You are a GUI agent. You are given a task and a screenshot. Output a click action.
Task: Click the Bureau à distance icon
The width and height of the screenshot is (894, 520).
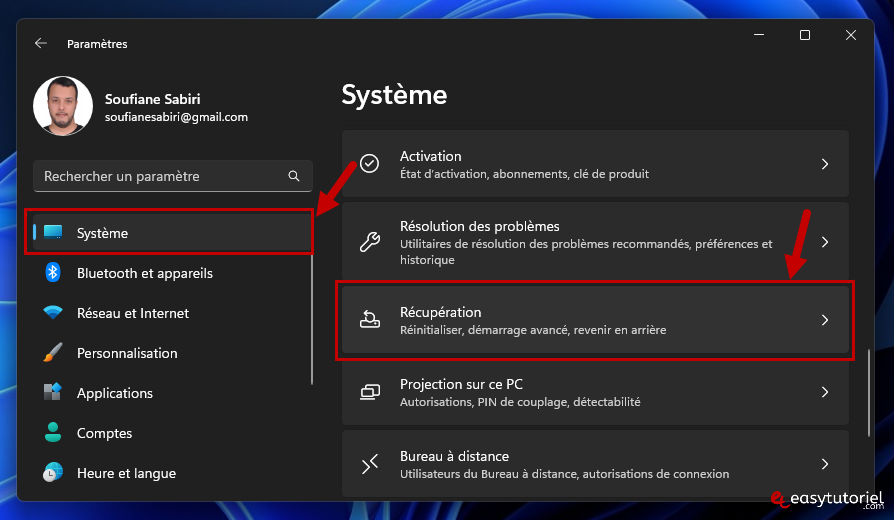click(369, 464)
